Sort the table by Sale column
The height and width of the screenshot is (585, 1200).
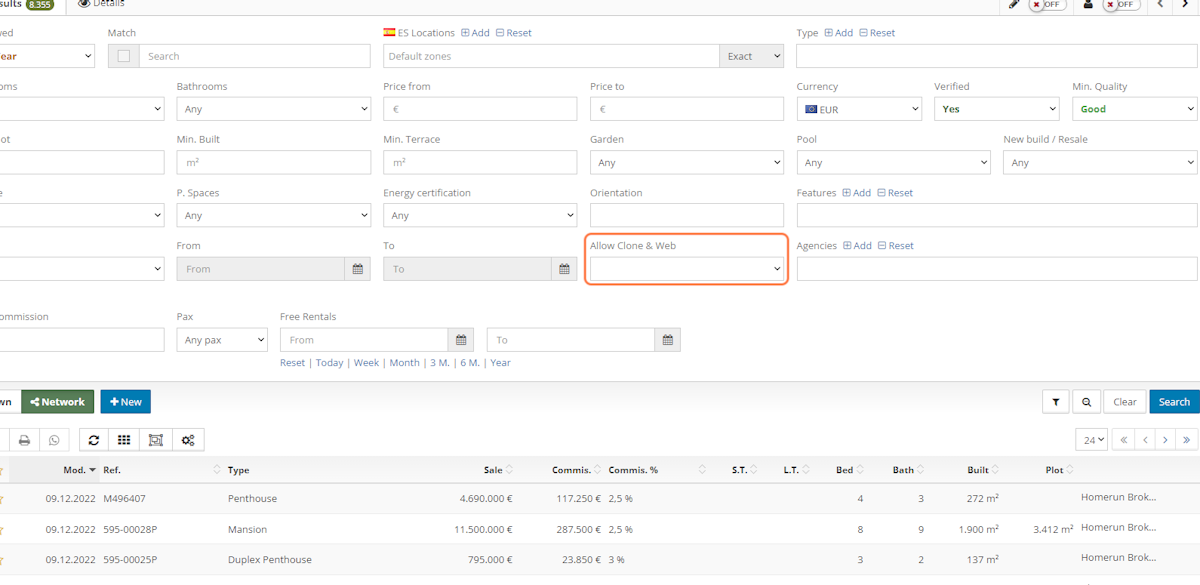[495, 470]
